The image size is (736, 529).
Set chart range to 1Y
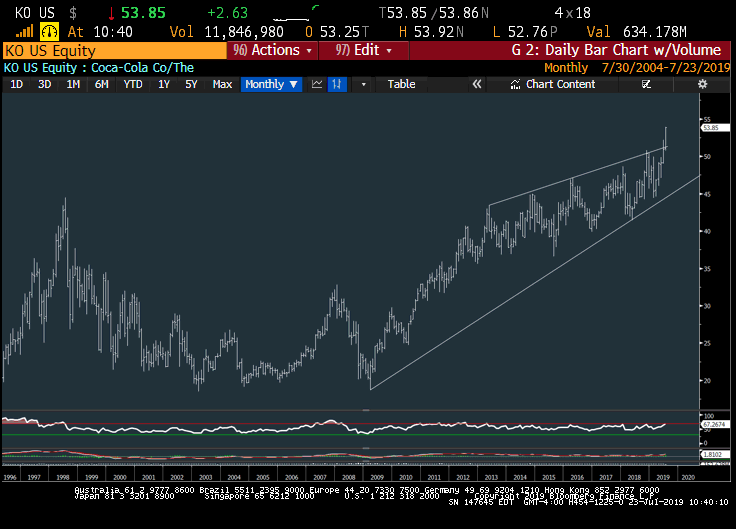point(164,84)
